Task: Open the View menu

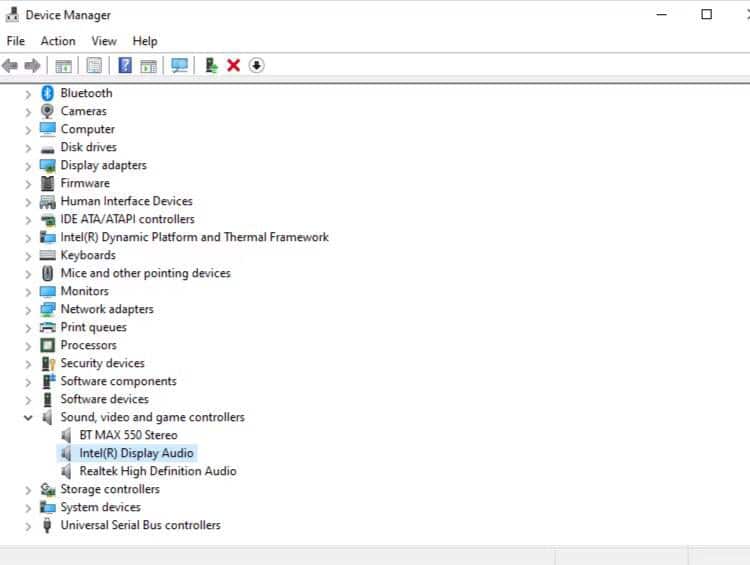Action: [104, 41]
